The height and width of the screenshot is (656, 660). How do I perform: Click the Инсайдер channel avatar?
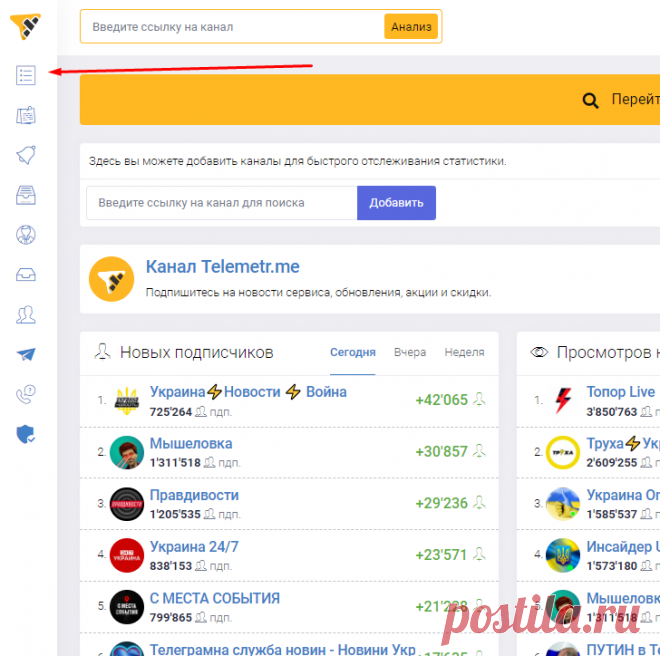click(563, 555)
